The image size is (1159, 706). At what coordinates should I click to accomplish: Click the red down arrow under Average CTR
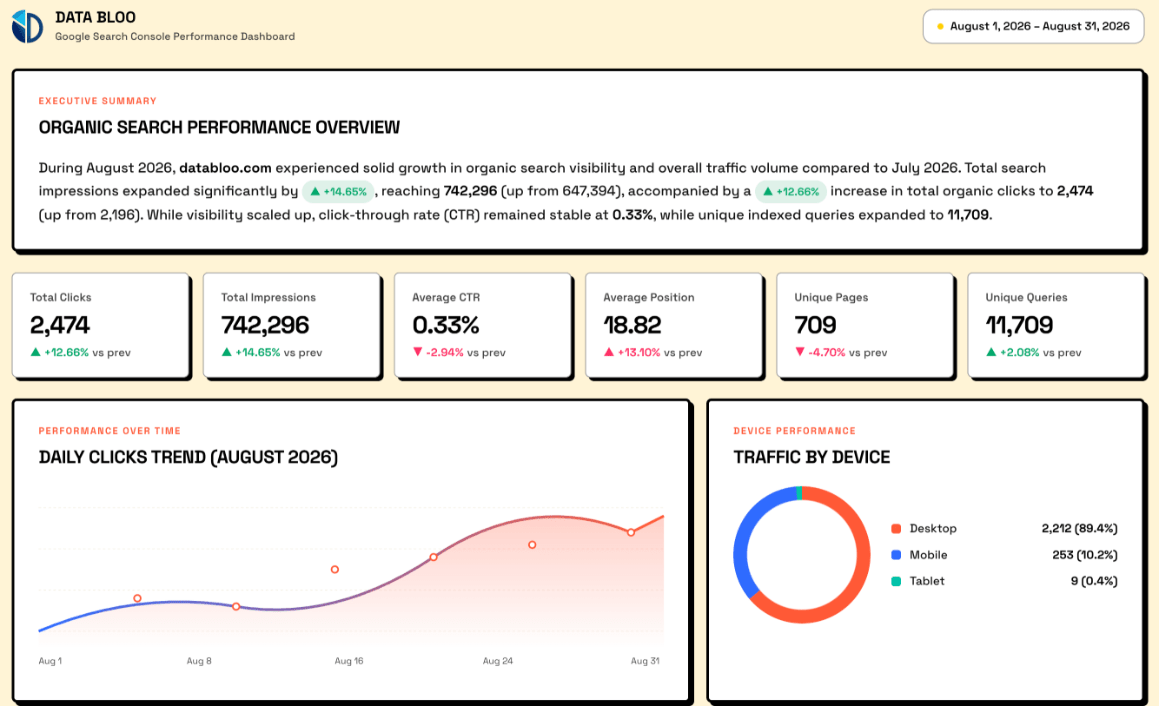click(418, 352)
